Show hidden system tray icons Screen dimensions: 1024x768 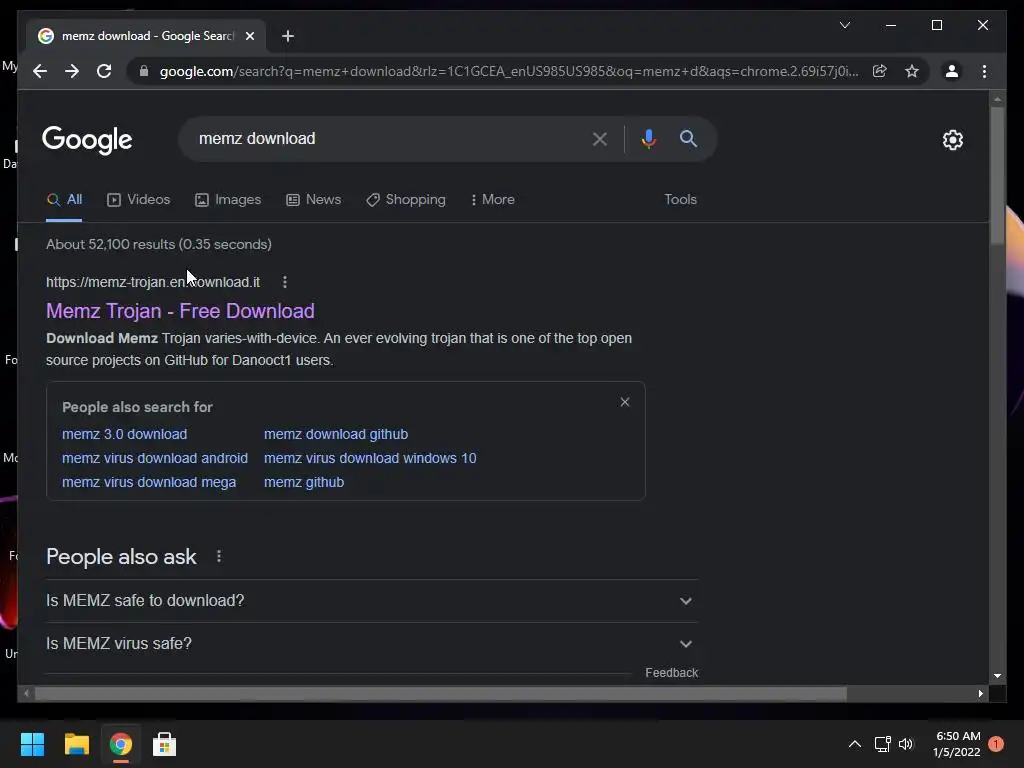854,744
